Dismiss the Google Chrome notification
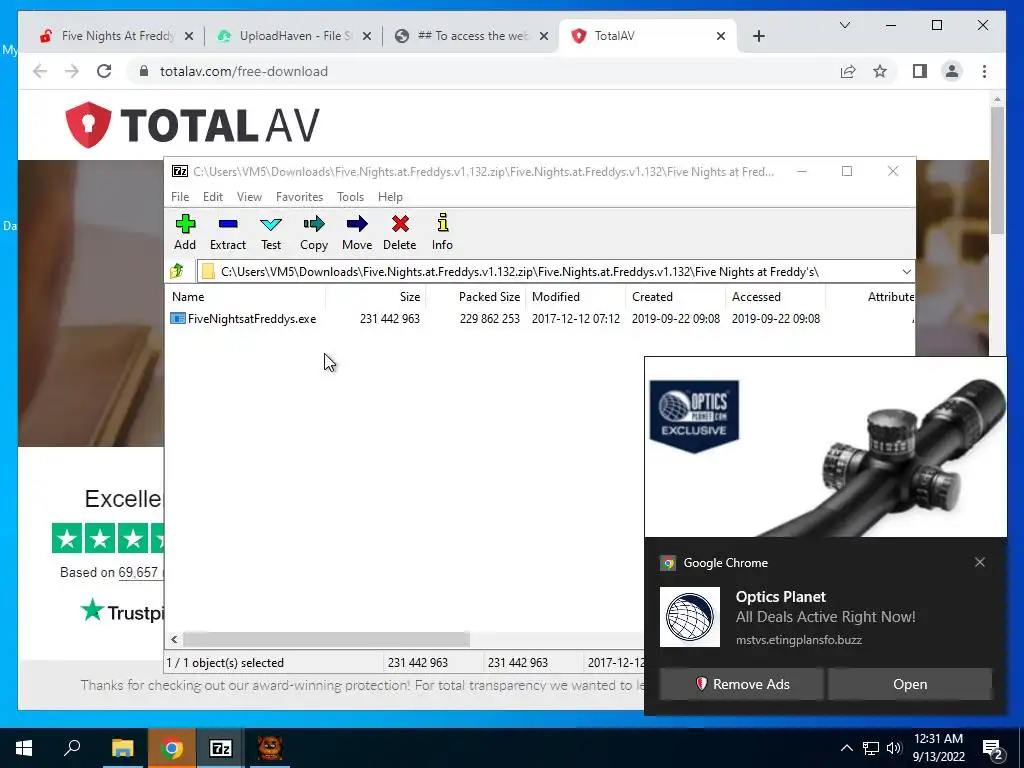1024x768 pixels. [979, 562]
